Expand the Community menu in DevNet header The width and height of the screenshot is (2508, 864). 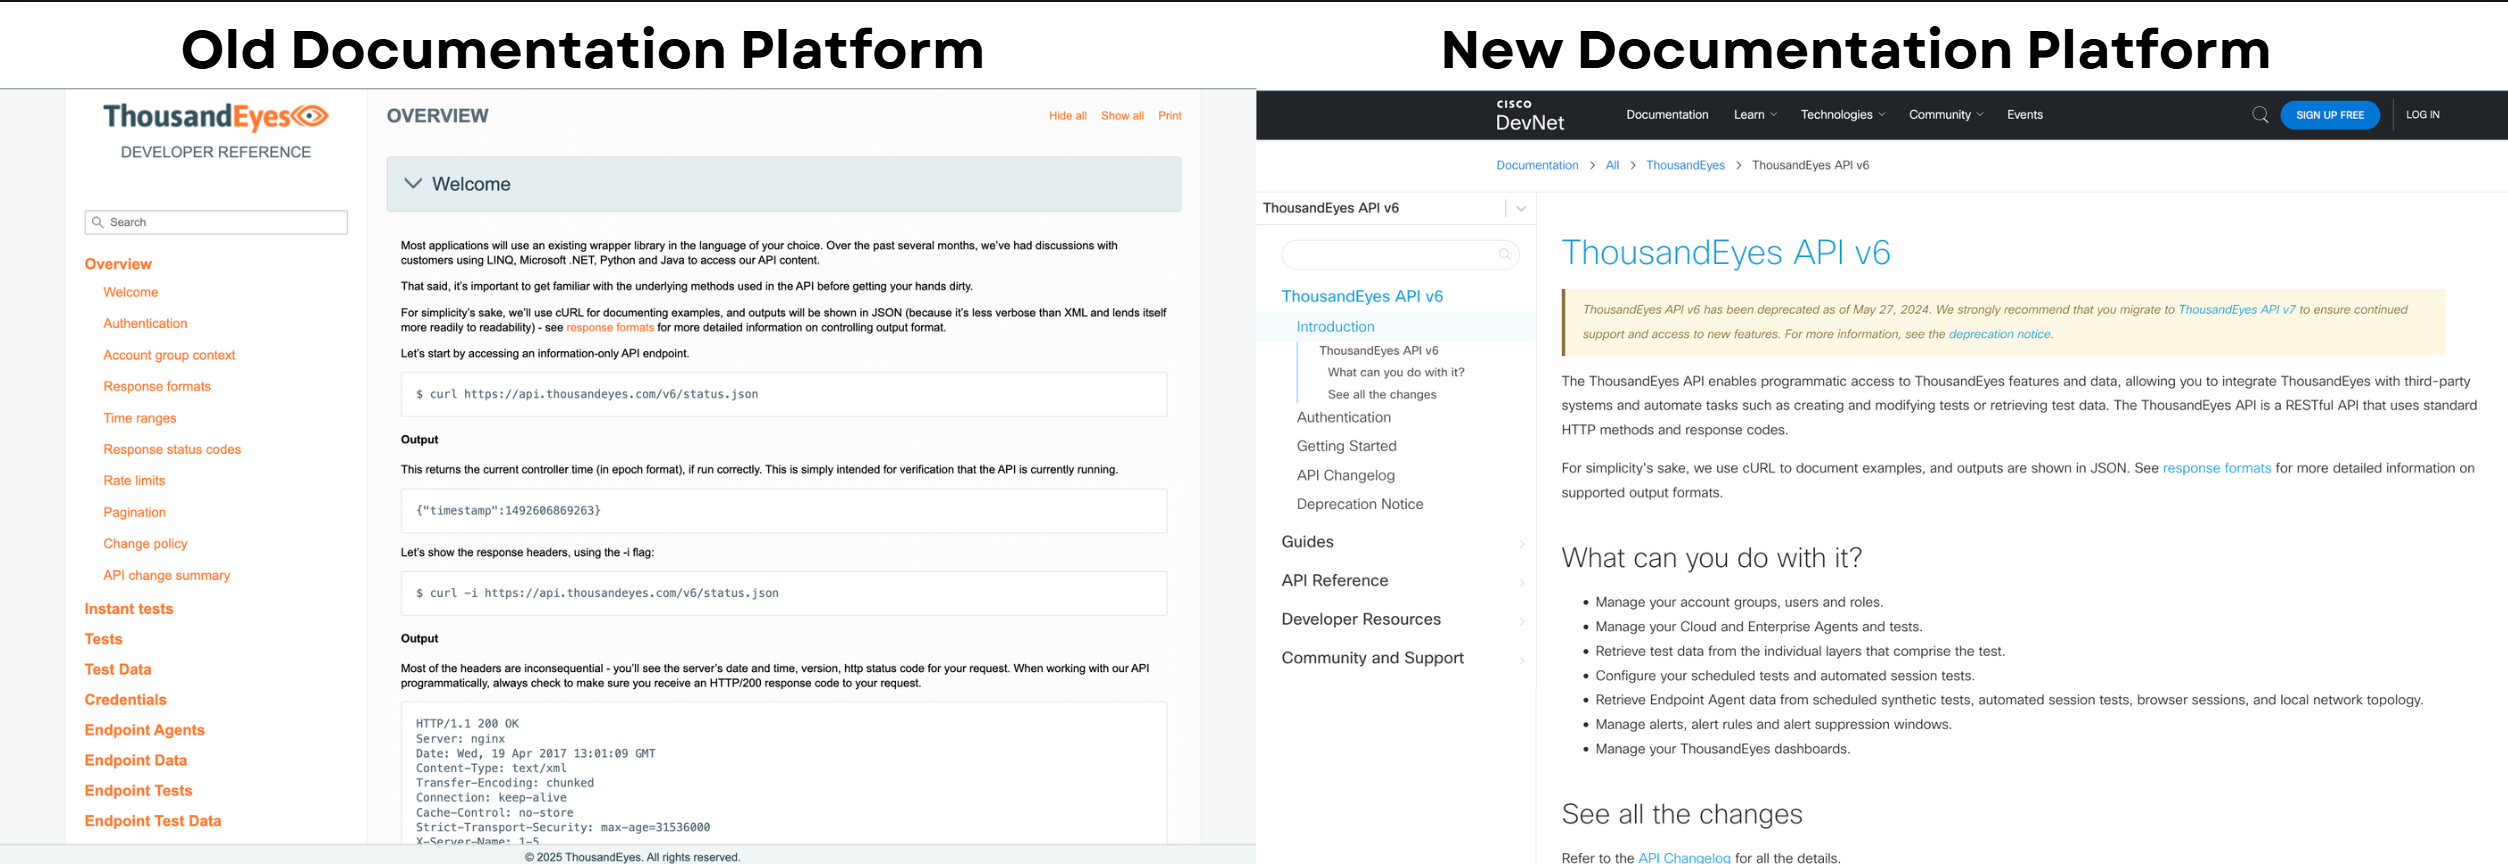click(x=1946, y=115)
